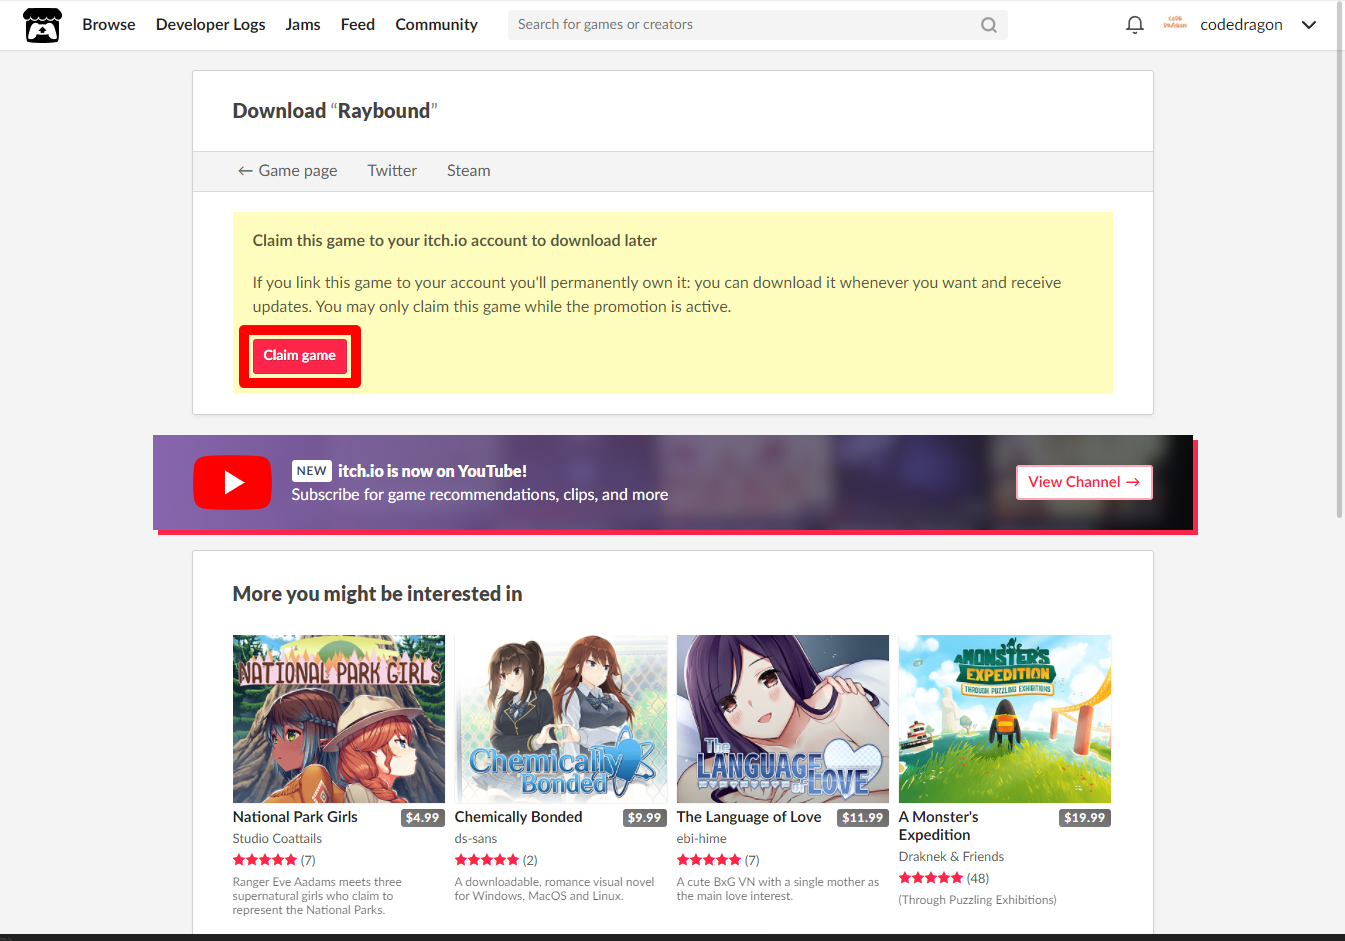This screenshot has height=941, width=1345.
Task: Click the NEW badge on banner
Action: [x=311, y=471]
